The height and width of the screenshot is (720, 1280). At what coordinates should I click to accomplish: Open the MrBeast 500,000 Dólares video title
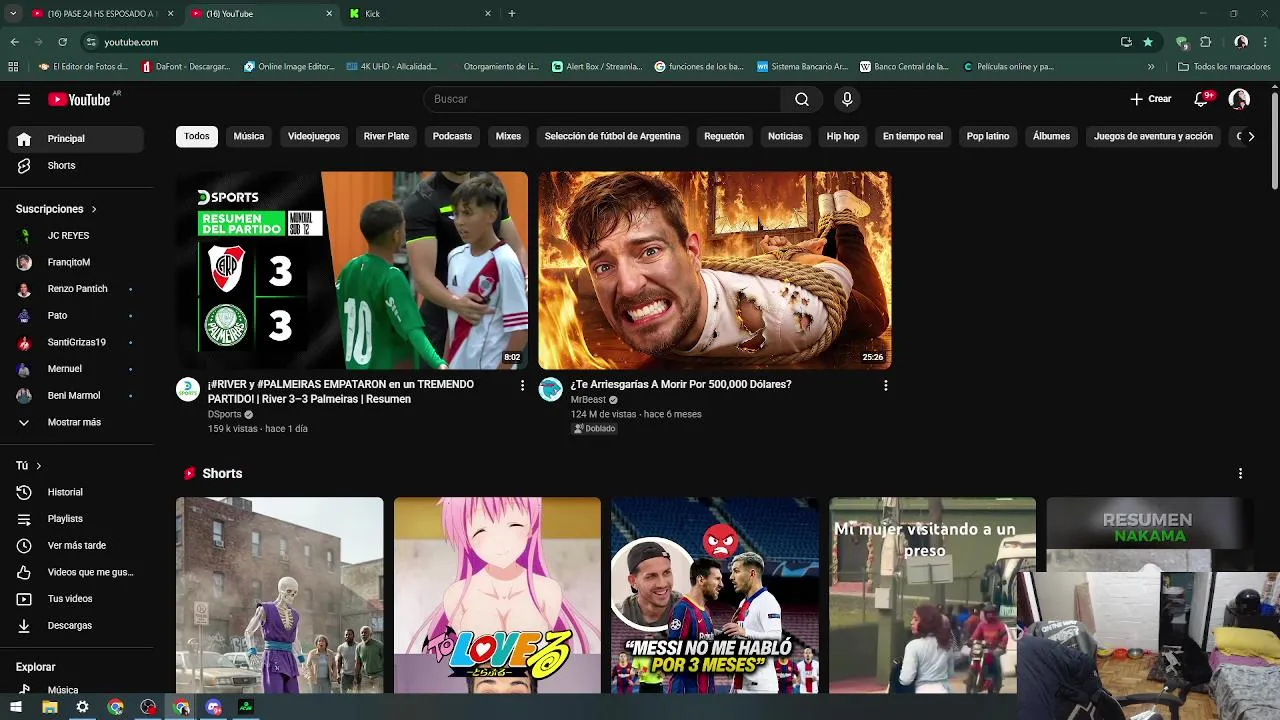[x=681, y=384]
